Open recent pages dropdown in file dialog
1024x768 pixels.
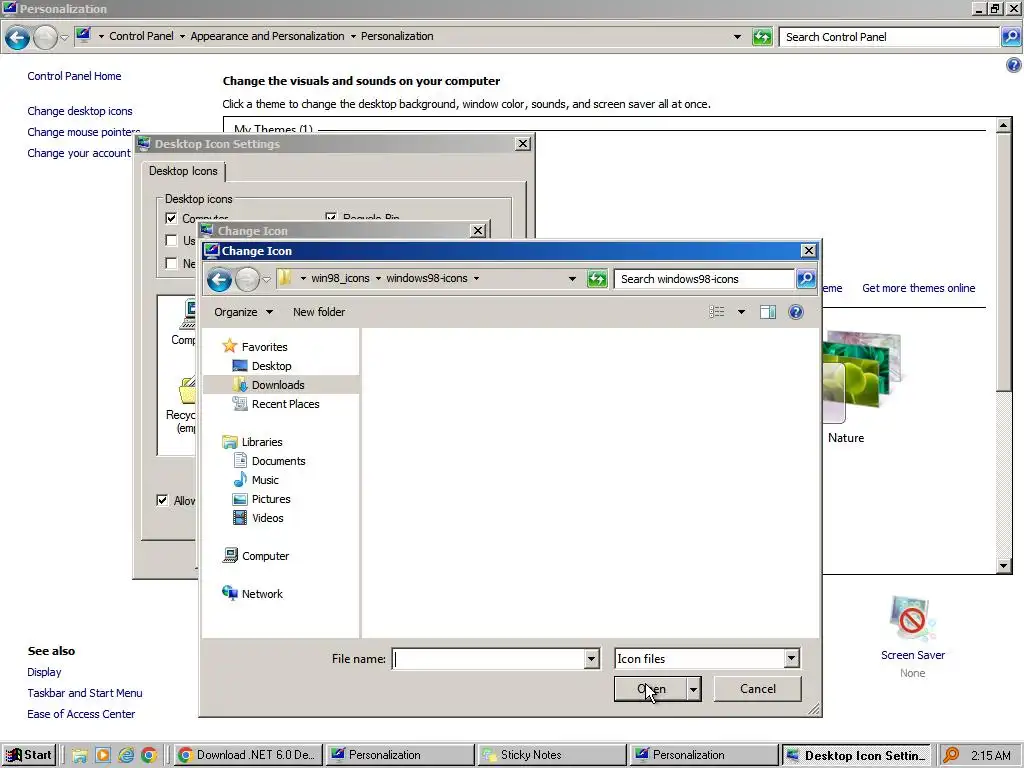point(266,280)
